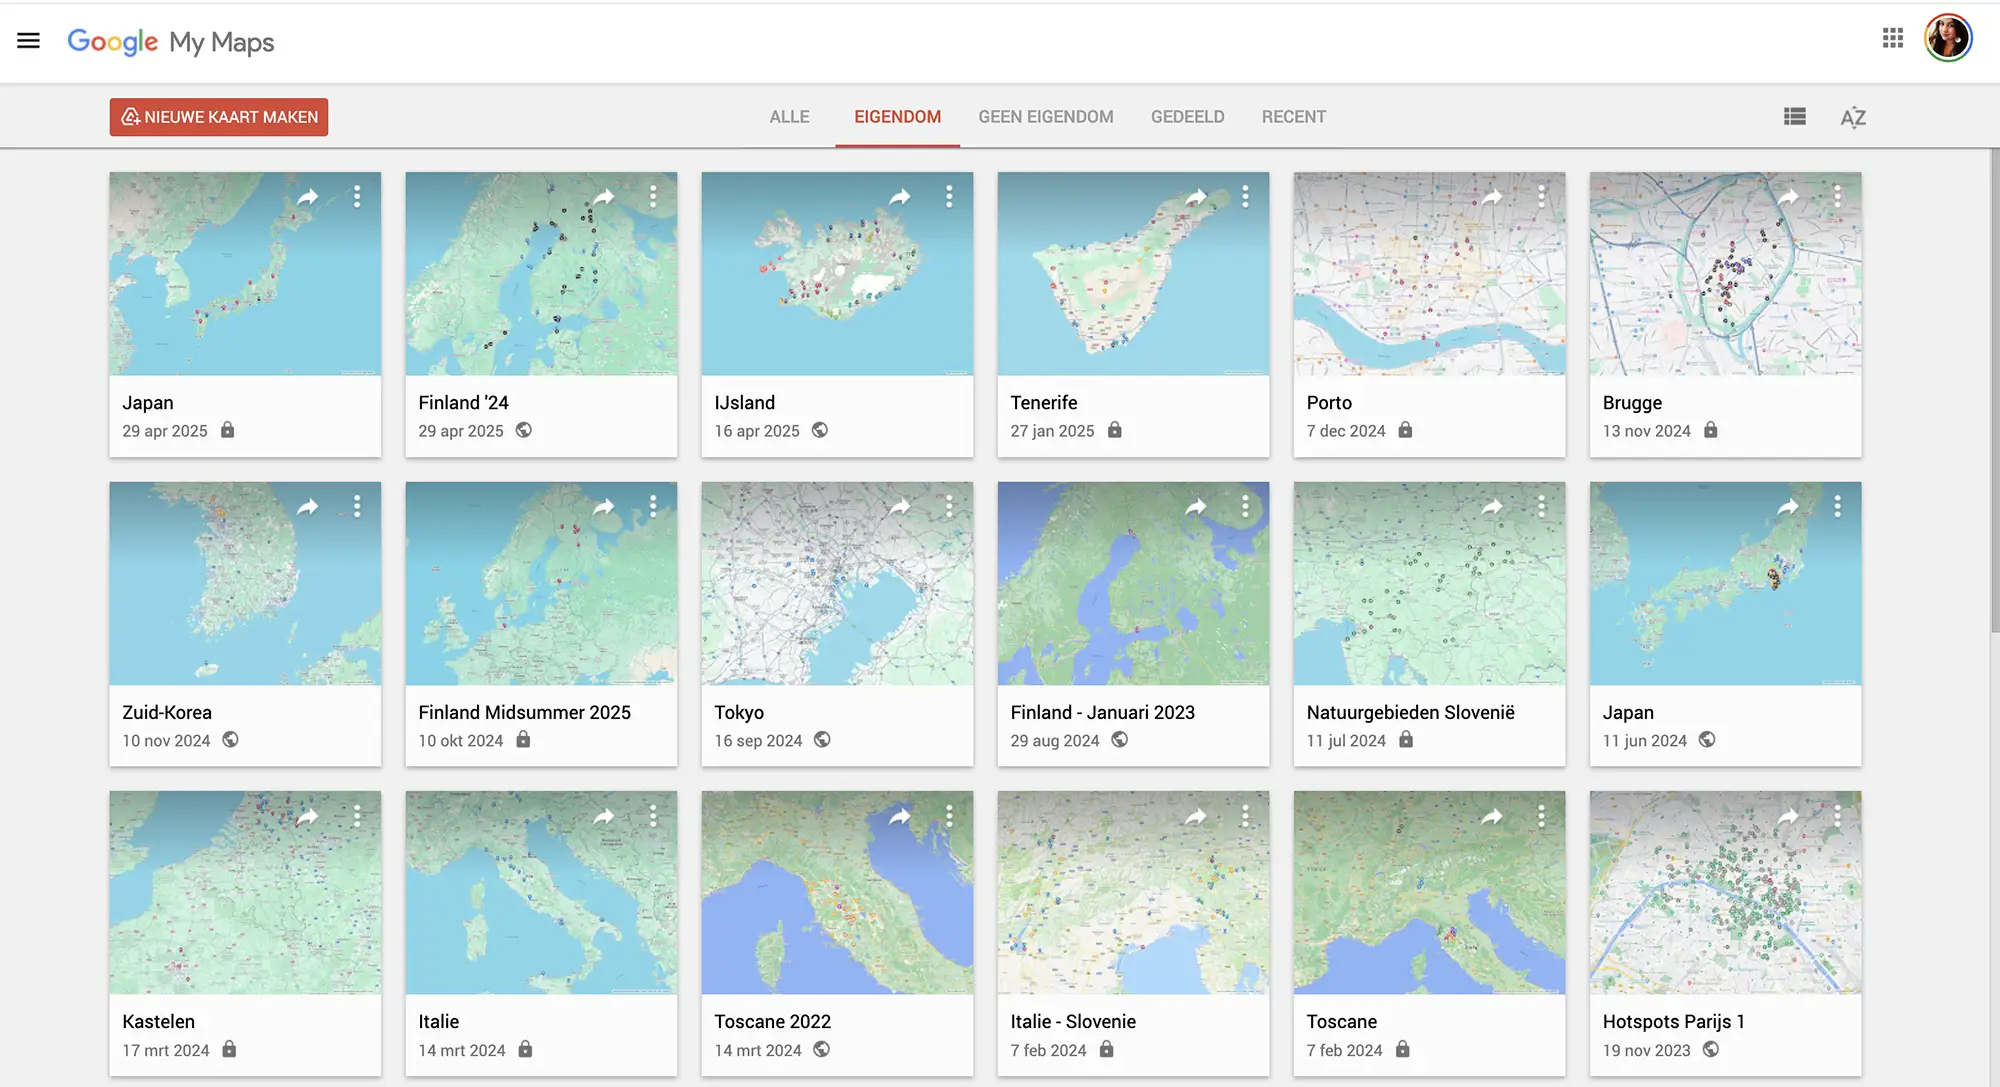Share the Hotspots Parijs 1 map

click(x=1788, y=817)
